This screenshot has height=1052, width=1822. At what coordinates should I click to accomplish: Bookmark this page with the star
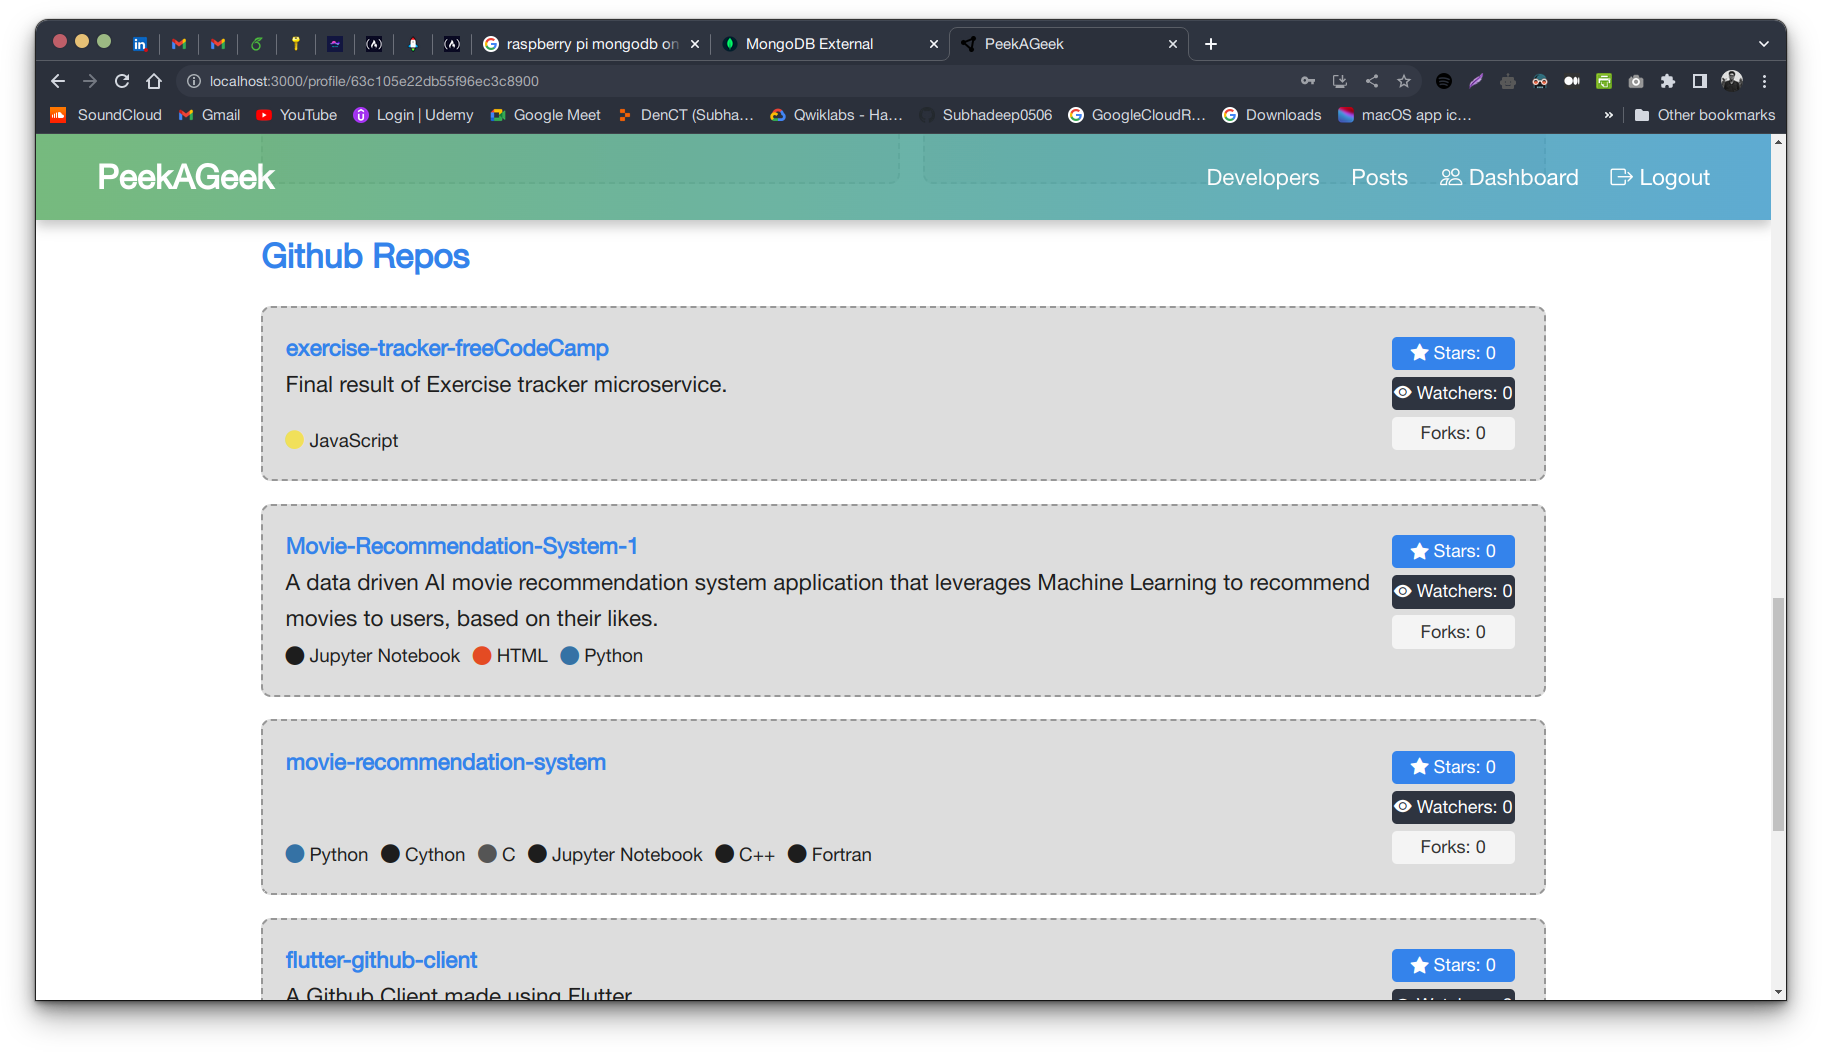coord(1404,81)
